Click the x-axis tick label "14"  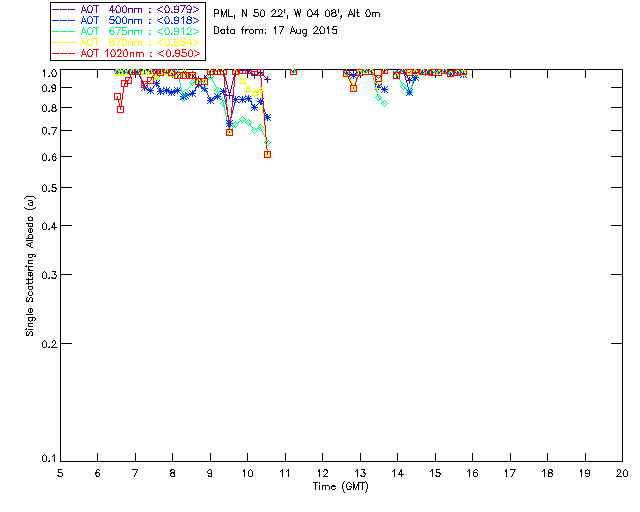398,473
